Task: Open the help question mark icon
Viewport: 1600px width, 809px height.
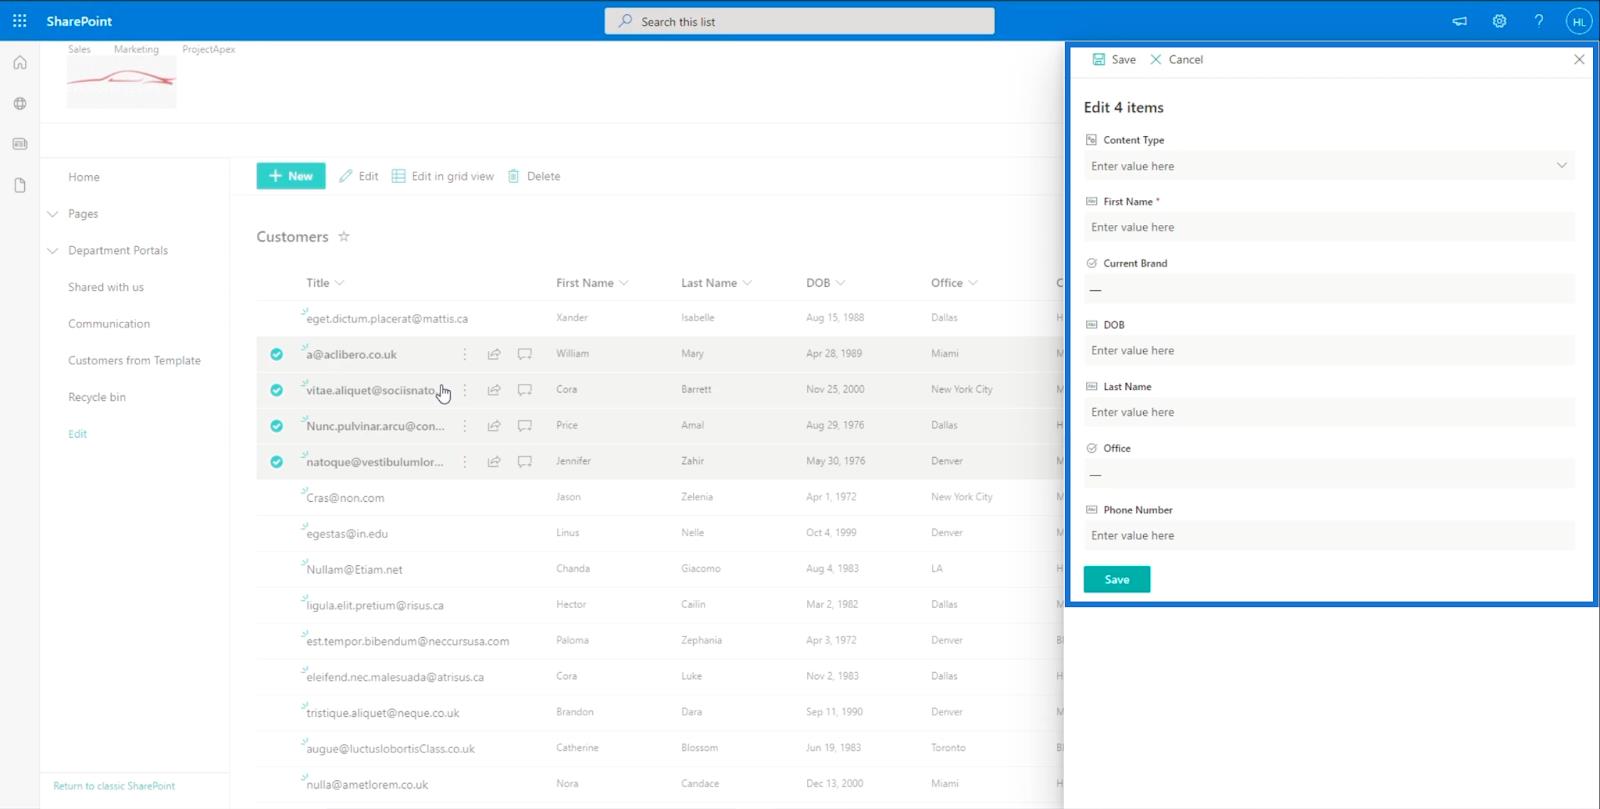Action: tap(1539, 21)
